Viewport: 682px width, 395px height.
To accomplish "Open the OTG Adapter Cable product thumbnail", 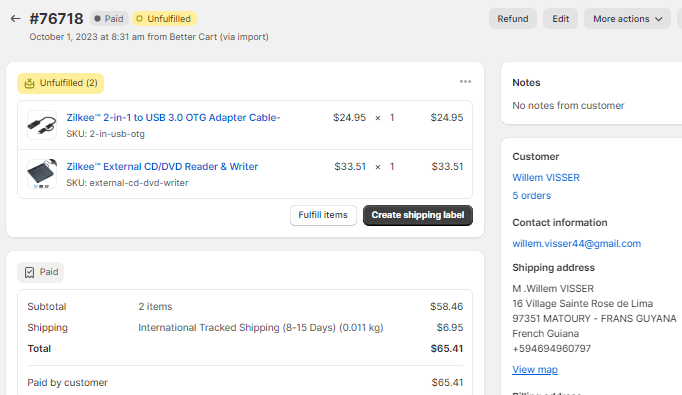I will pyautogui.click(x=42, y=125).
